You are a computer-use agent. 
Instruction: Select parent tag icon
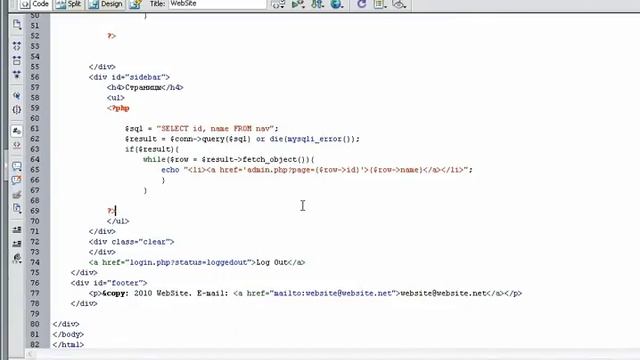click(17, 96)
